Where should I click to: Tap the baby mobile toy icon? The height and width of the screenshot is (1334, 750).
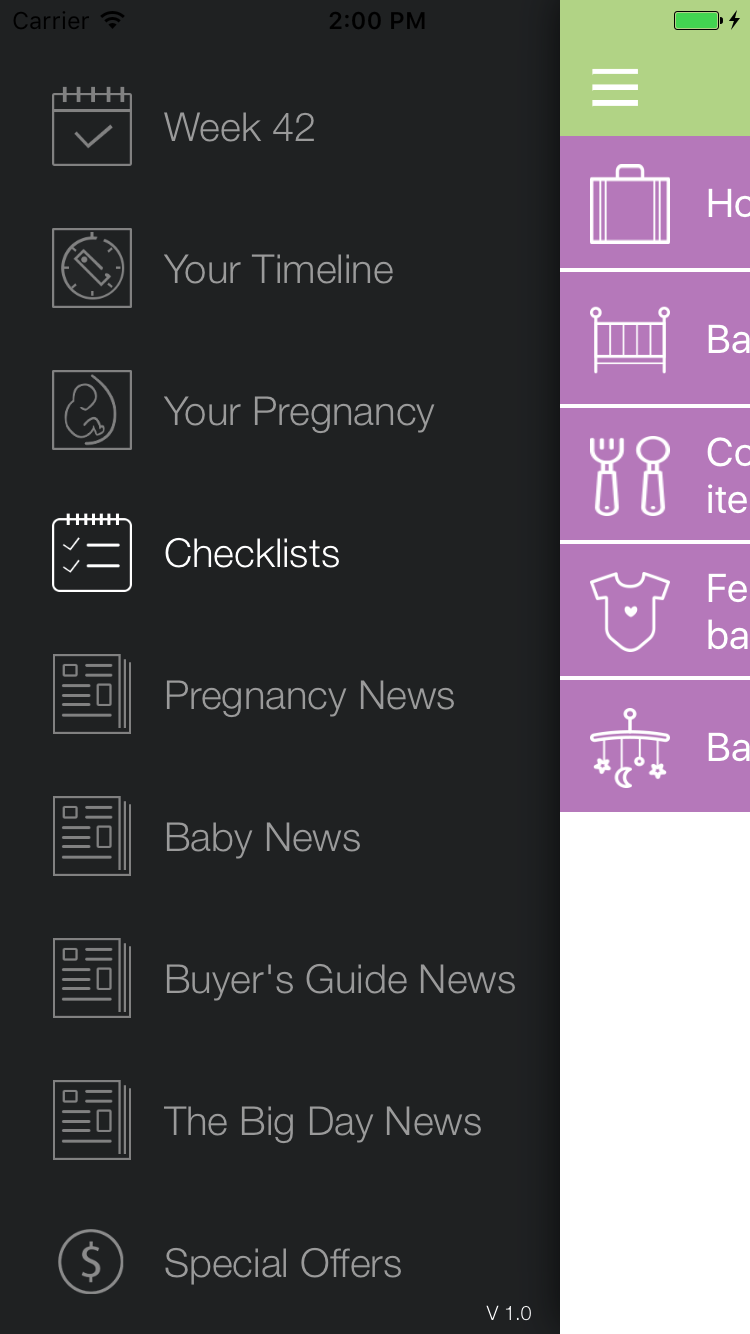click(630, 748)
